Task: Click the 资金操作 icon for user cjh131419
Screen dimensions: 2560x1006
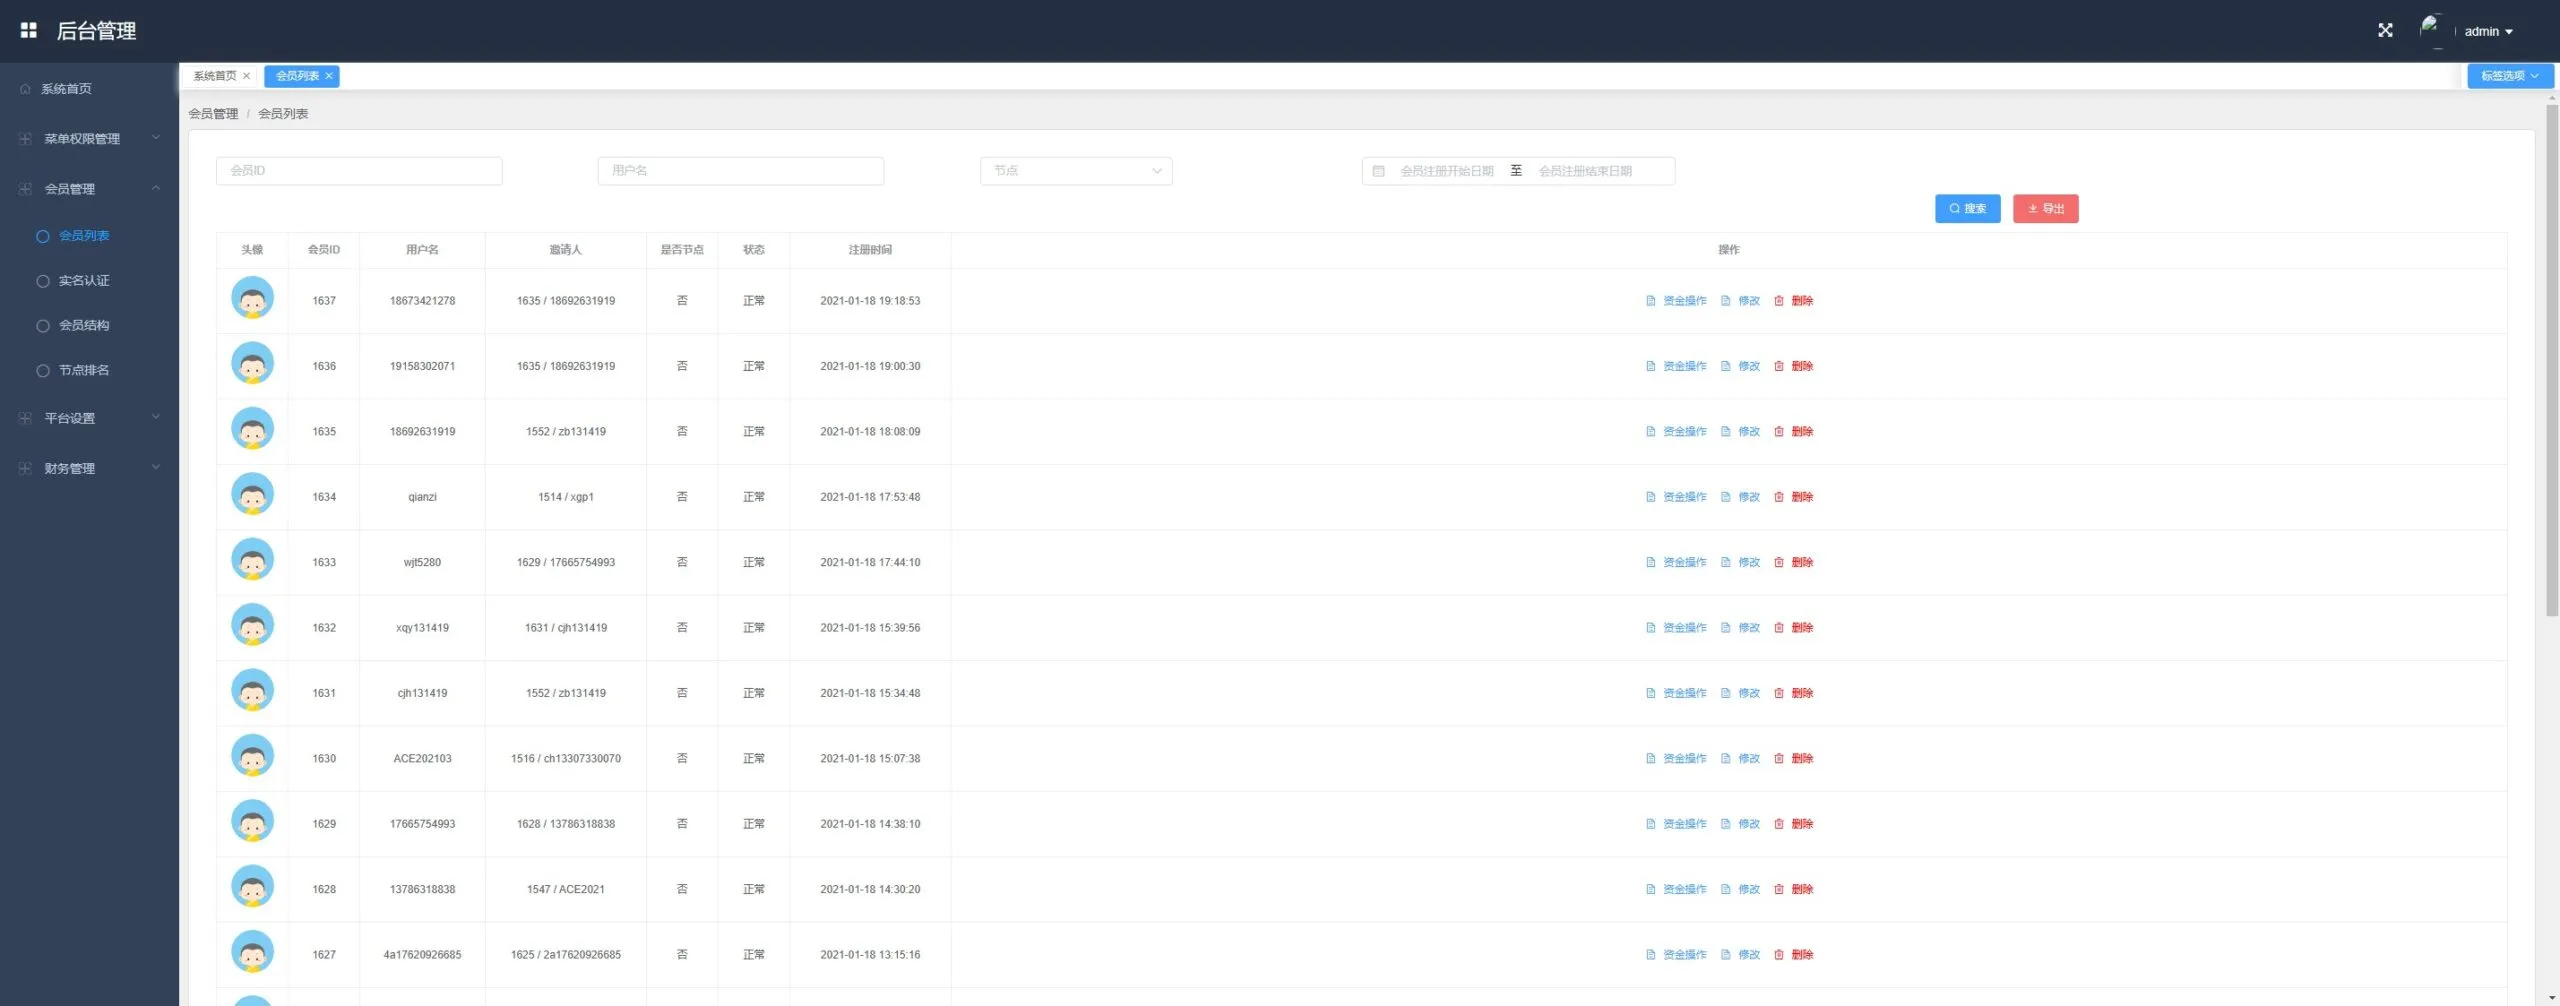Action: click(1651, 693)
